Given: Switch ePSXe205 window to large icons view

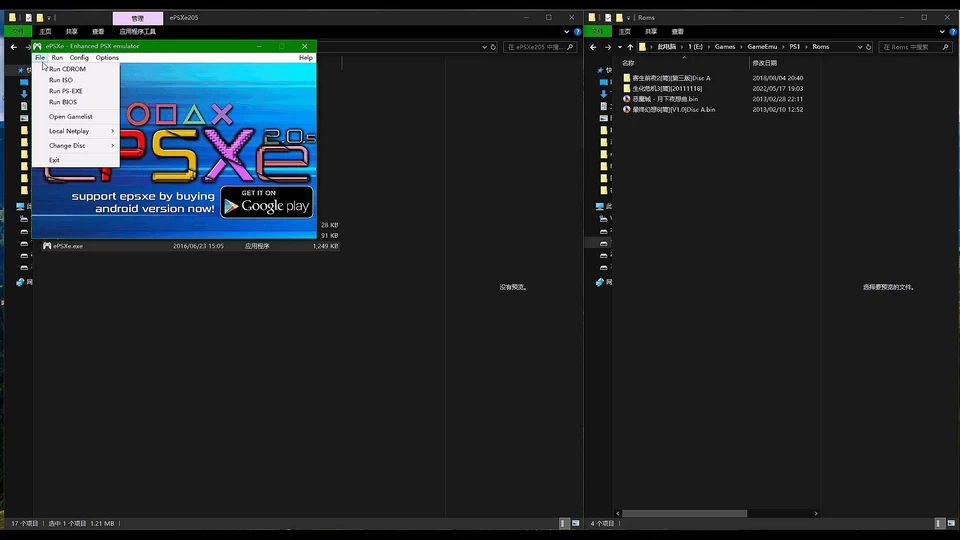Looking at the screenshot, I should pyautogui.click(x=576, y=523).
